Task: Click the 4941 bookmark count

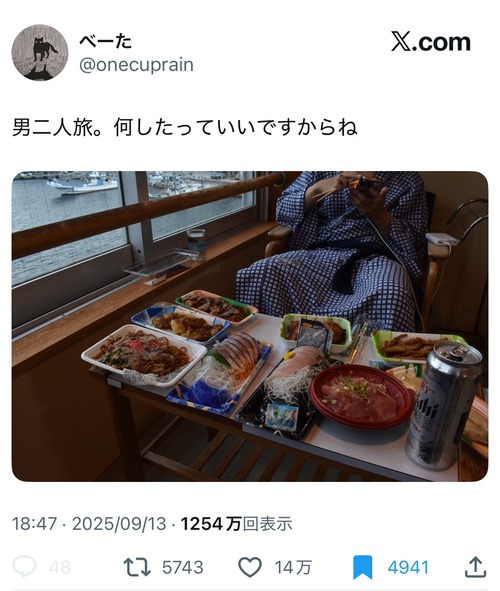Action: pos(408,567)
